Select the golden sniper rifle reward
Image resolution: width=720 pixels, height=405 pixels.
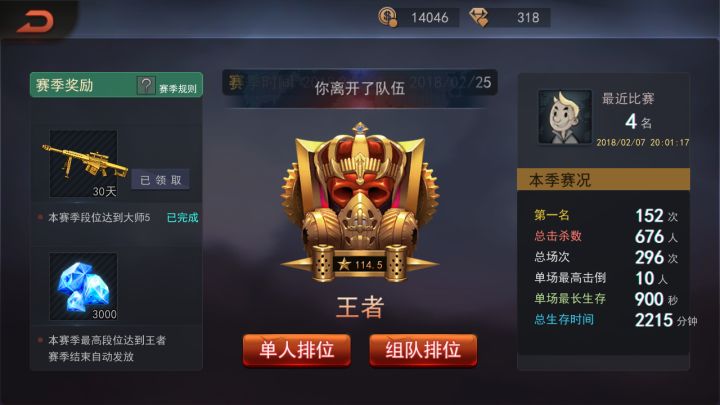[84, 164]
